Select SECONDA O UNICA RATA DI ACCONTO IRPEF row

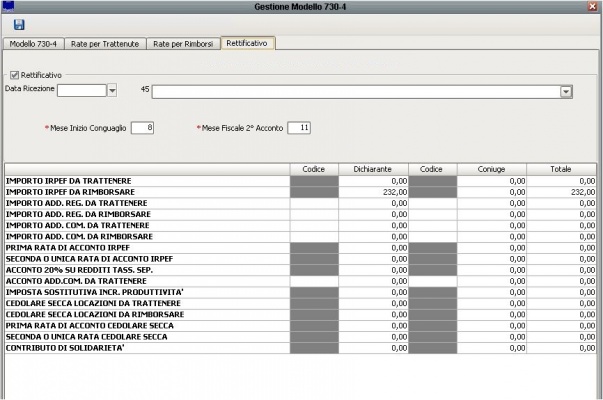89,259
